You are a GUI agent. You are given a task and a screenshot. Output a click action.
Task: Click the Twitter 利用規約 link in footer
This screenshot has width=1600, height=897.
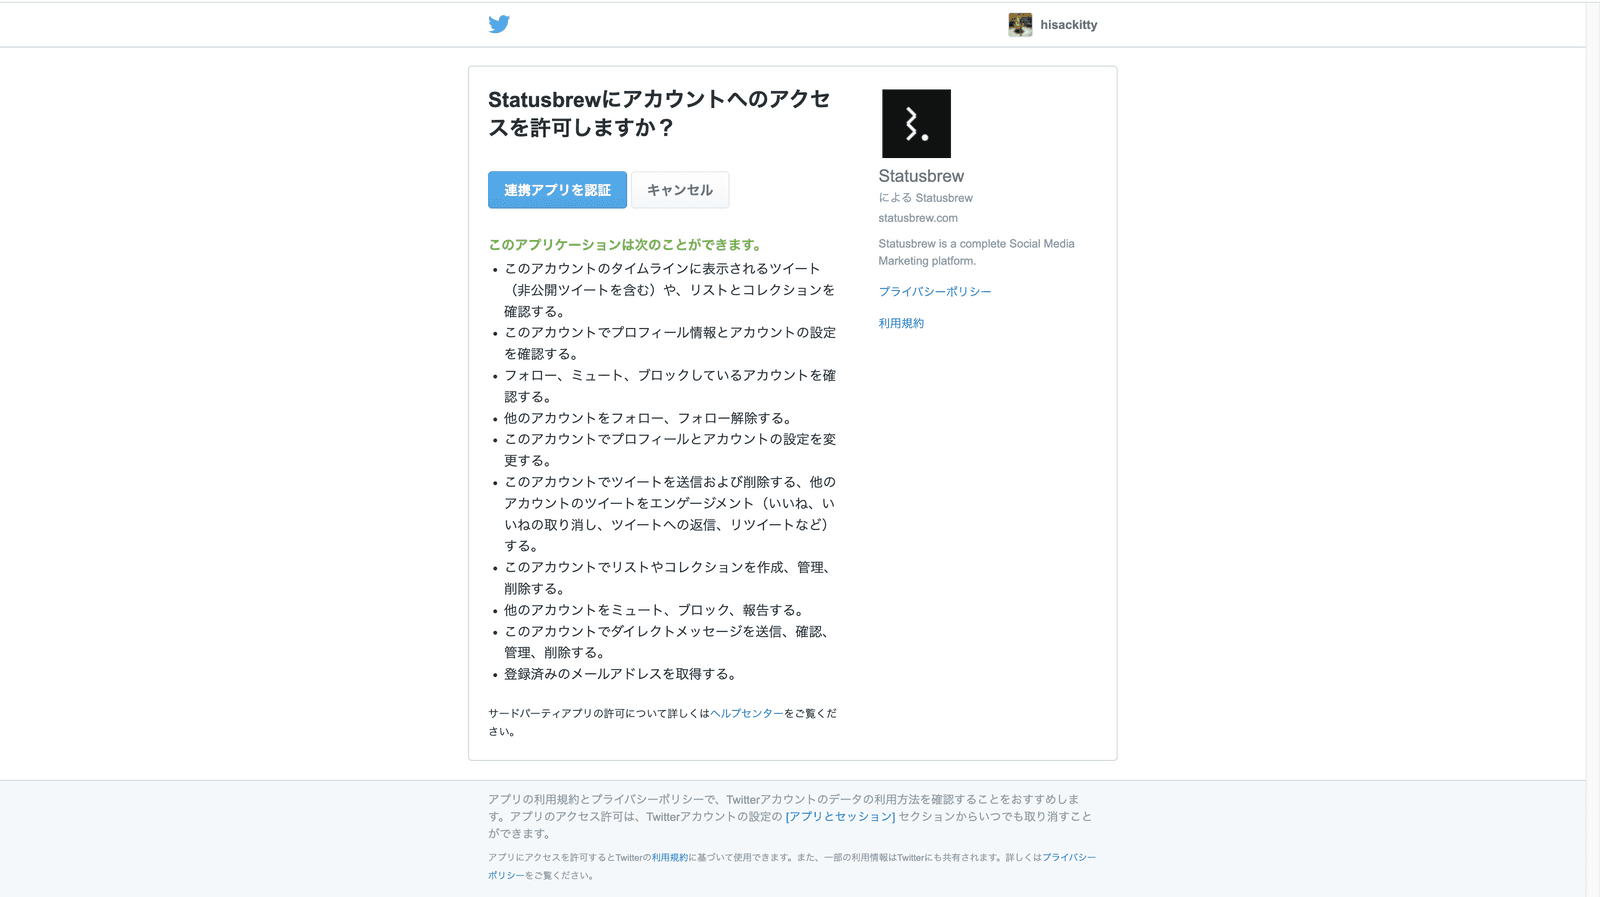point(670,858)
